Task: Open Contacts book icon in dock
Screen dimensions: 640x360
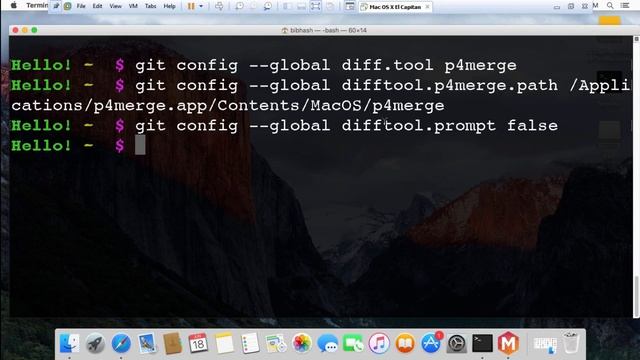Action: pyautogui.click(x=173, y=343)
